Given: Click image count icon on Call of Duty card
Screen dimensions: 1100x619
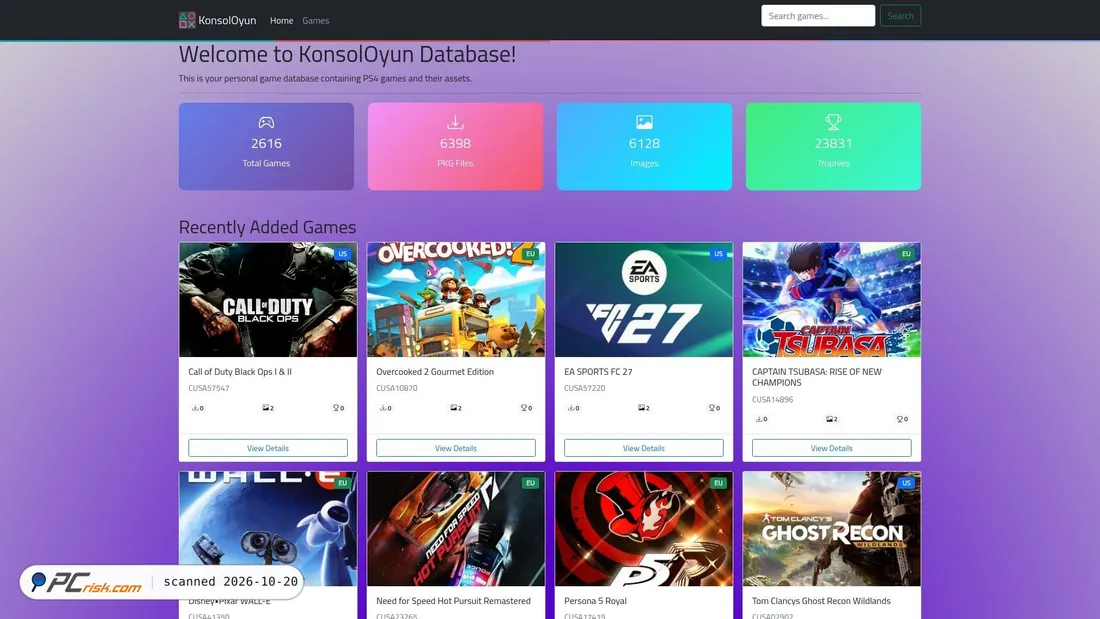Looking at the screenshot, I should click(266, 408).
